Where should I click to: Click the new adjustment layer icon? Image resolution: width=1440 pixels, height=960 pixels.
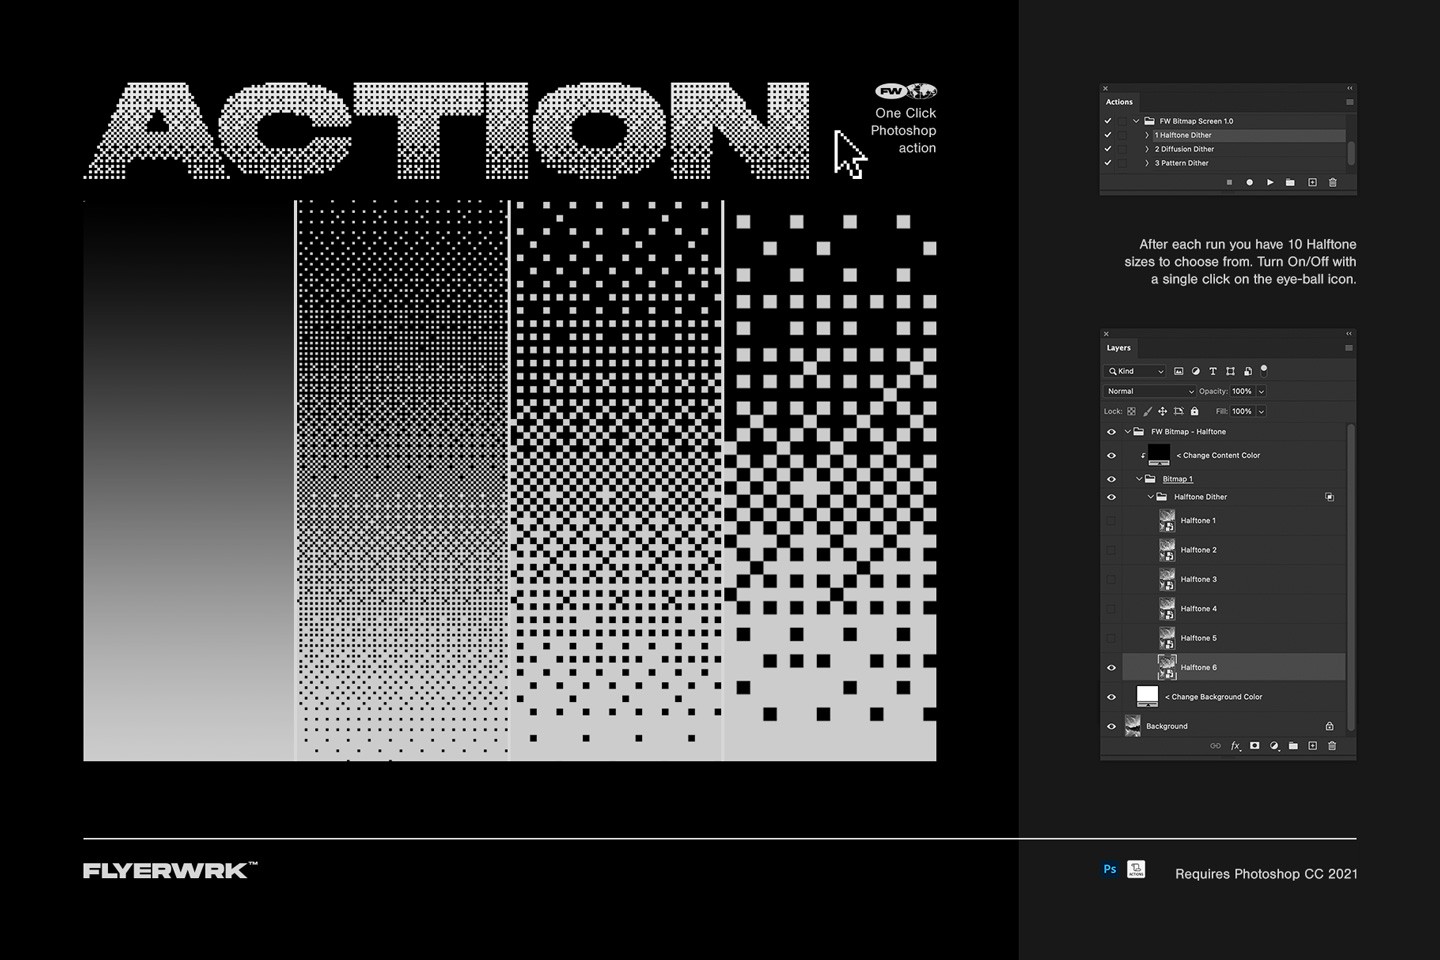point(1273,745)
